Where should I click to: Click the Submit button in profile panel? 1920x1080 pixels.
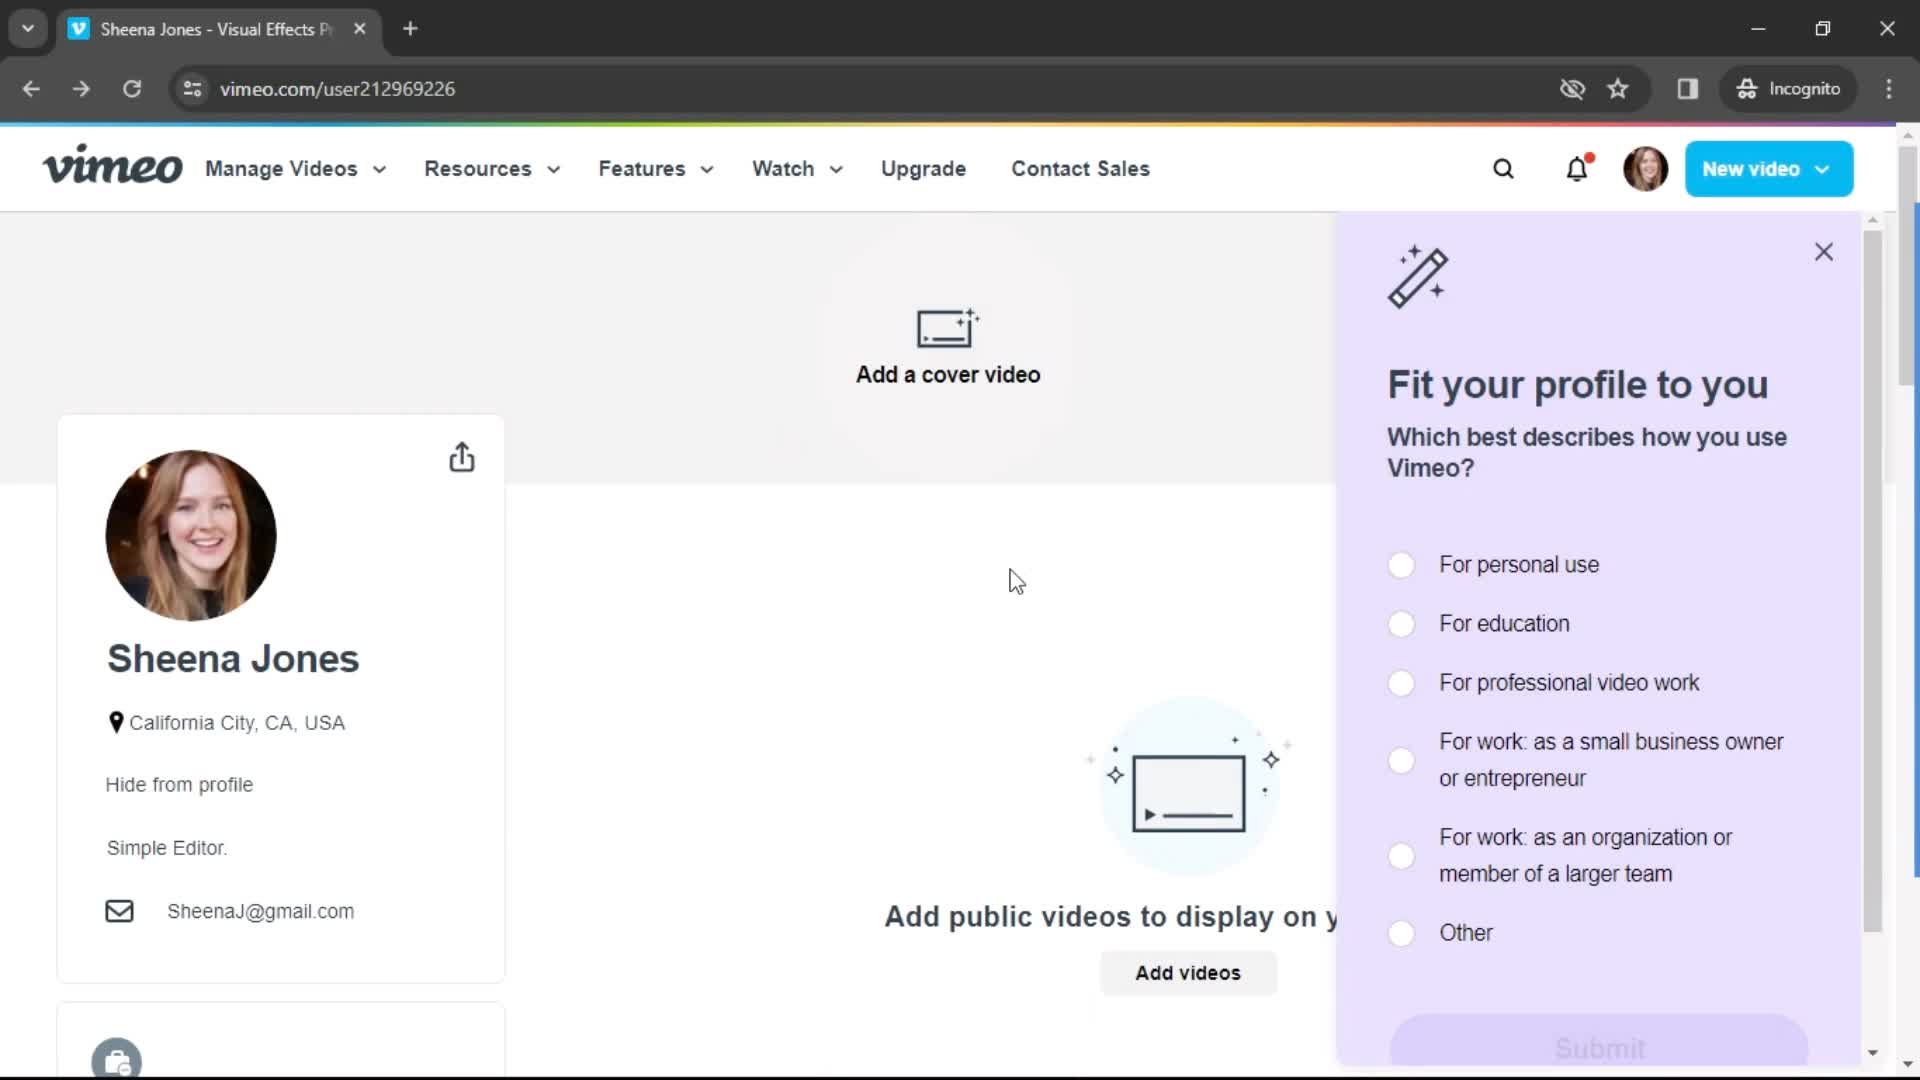[x=1600, y=1048]
